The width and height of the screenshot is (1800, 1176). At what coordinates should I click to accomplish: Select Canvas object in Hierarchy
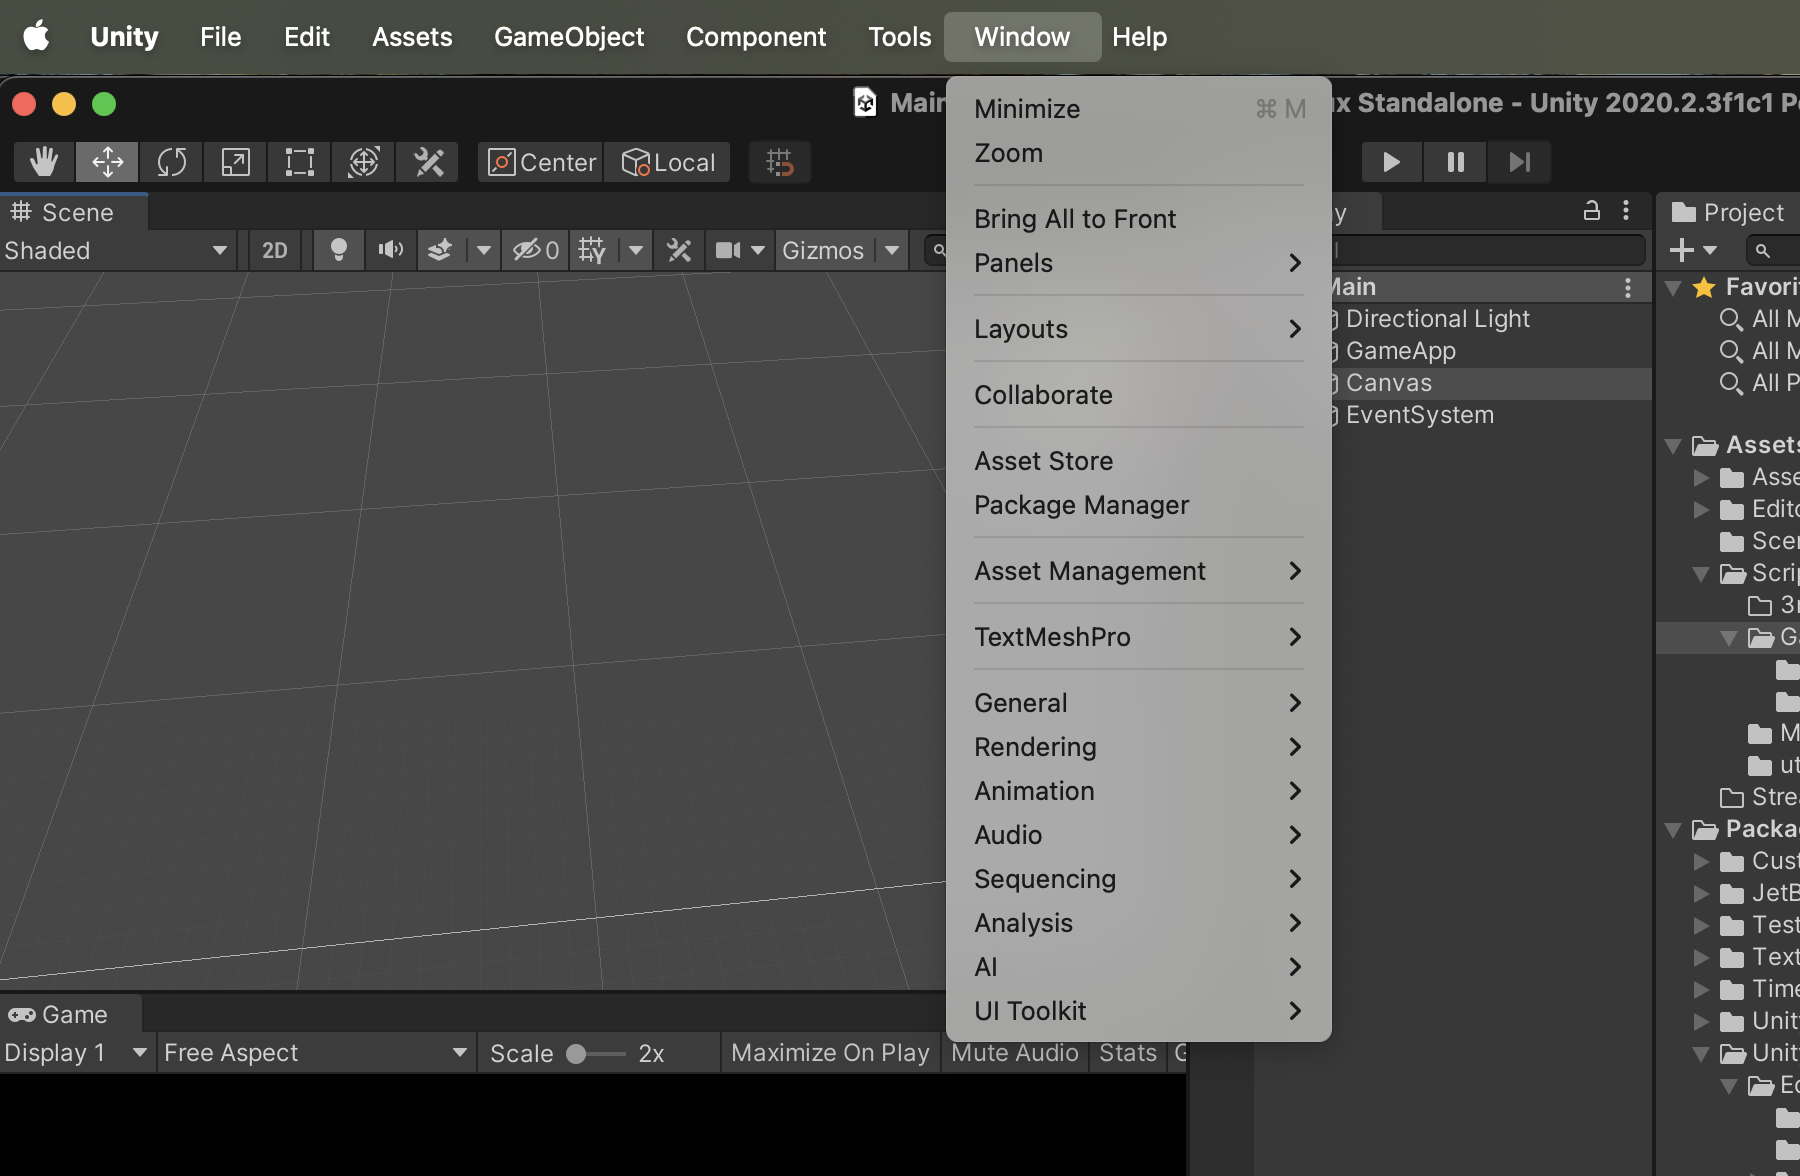[1389, 383]
